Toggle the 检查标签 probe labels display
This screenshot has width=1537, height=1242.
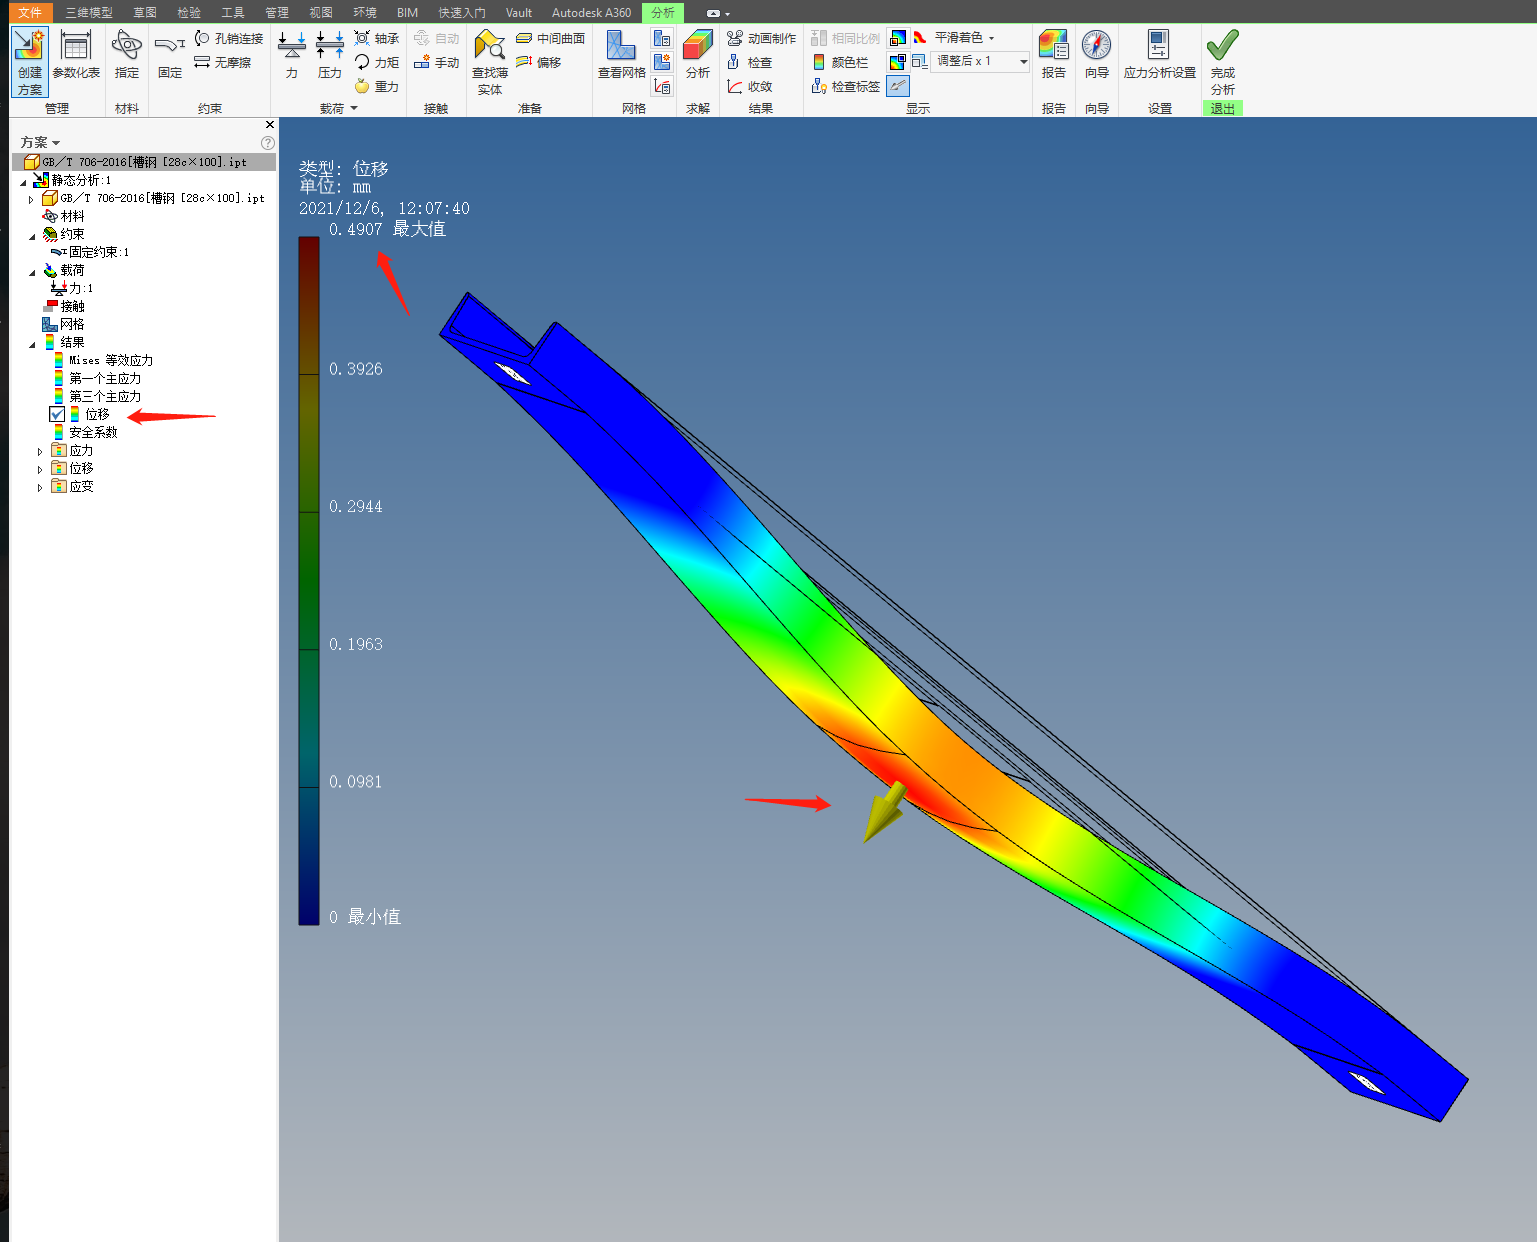point(846,86)
